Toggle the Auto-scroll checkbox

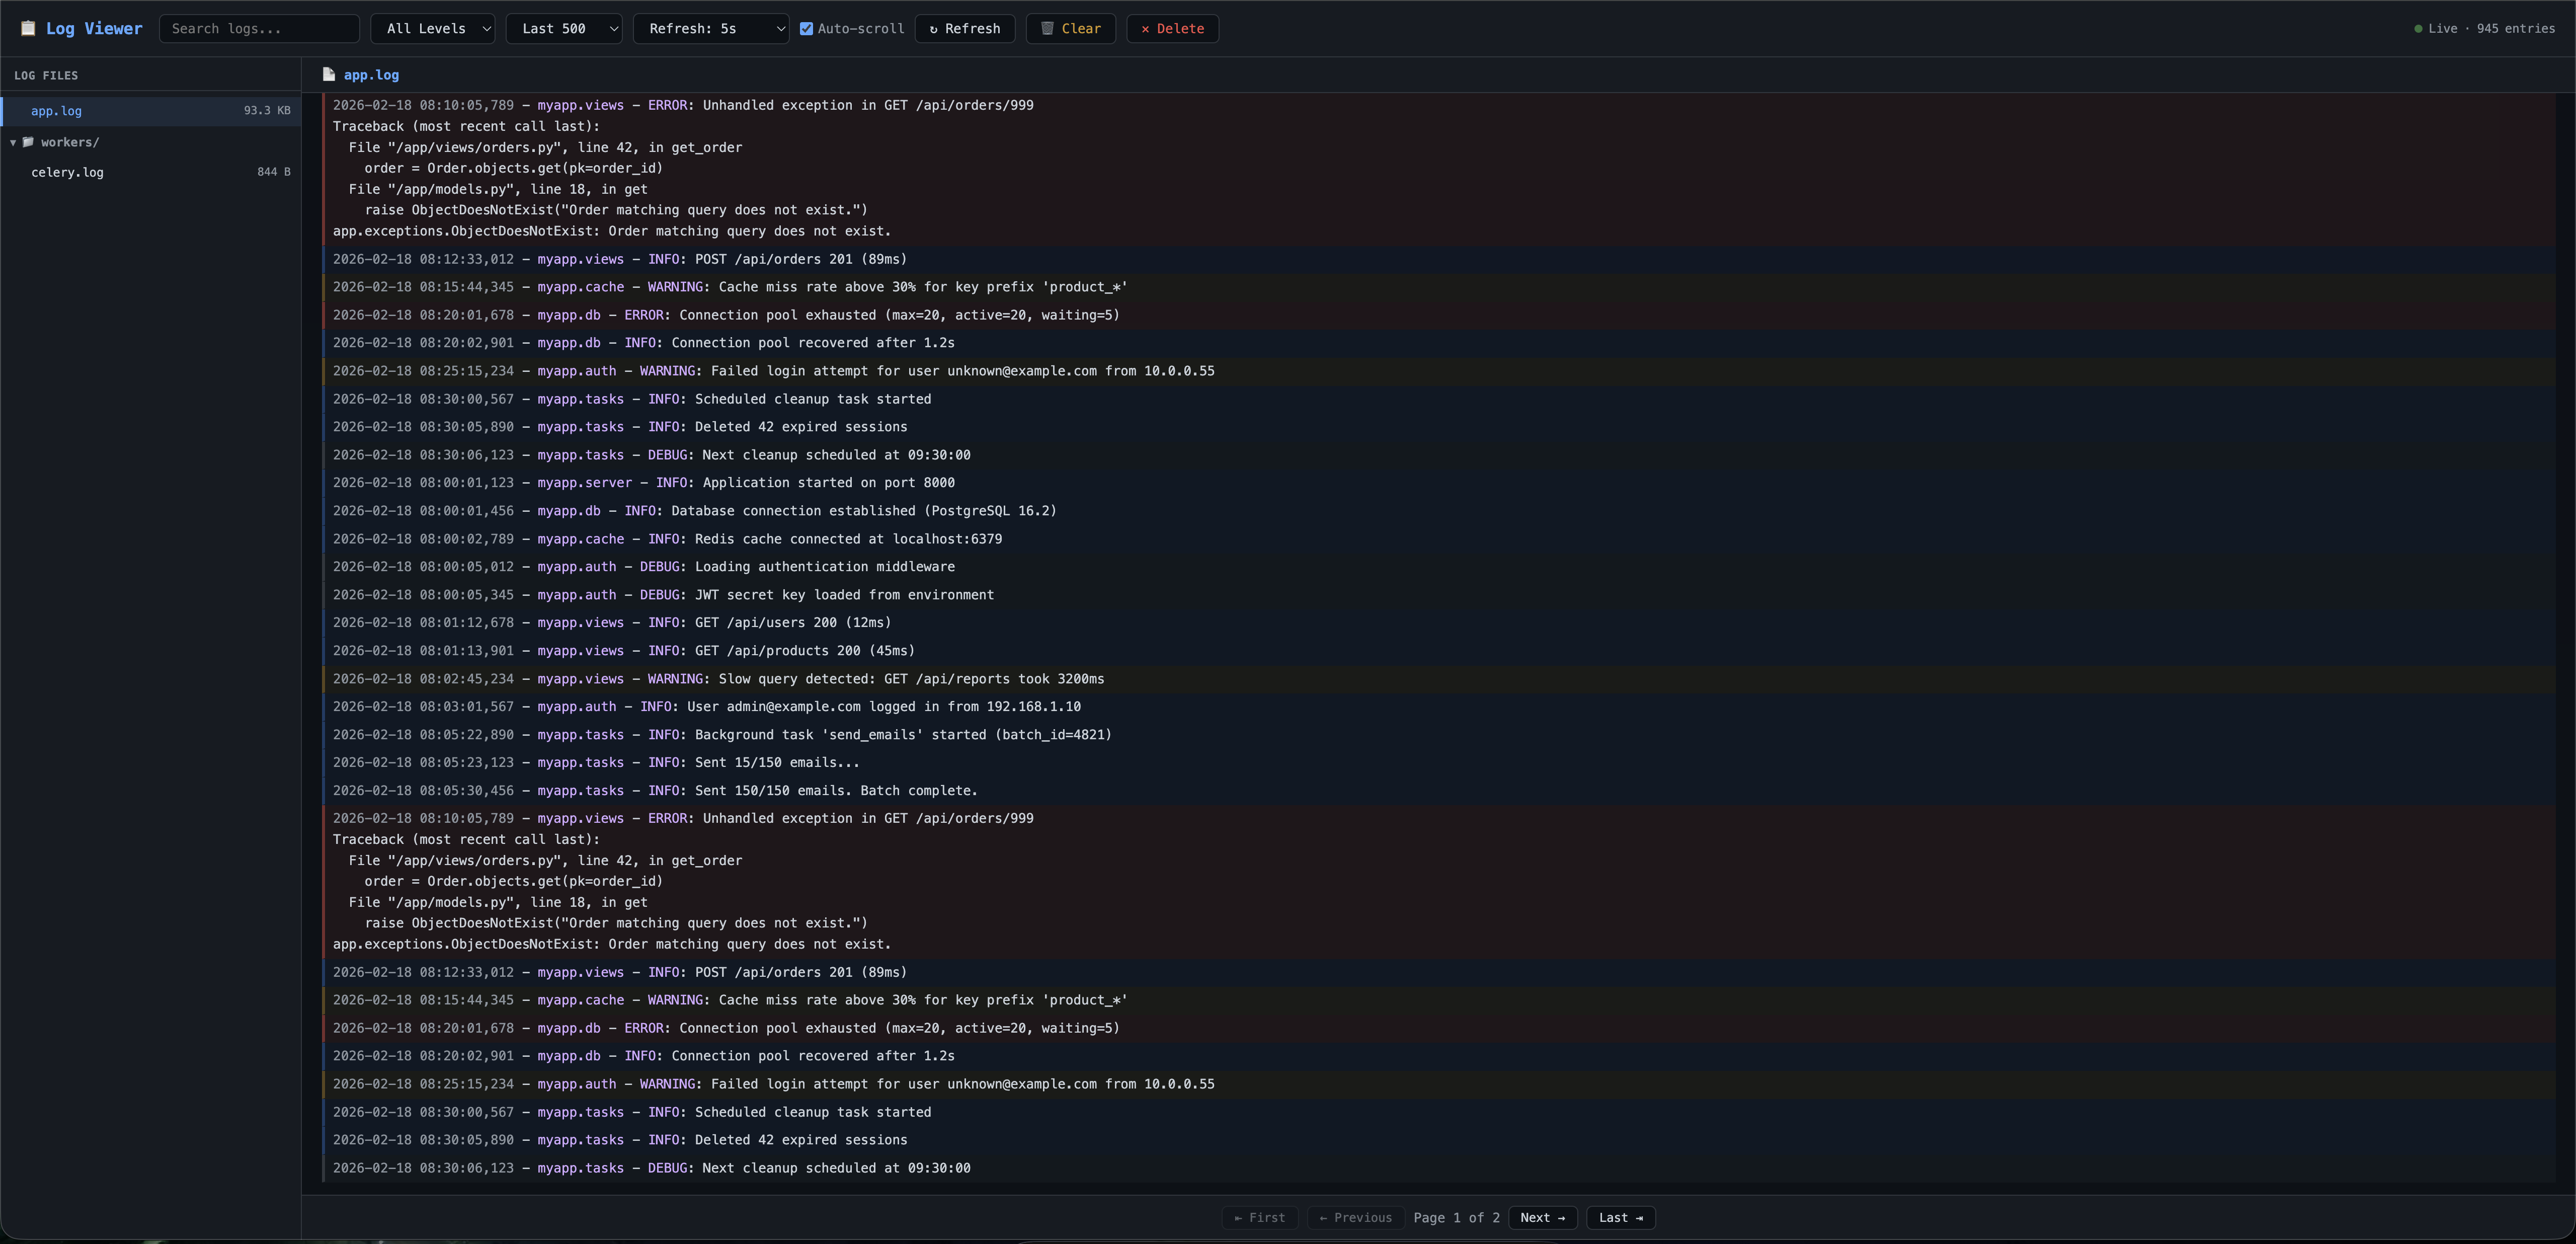[806, 28]
